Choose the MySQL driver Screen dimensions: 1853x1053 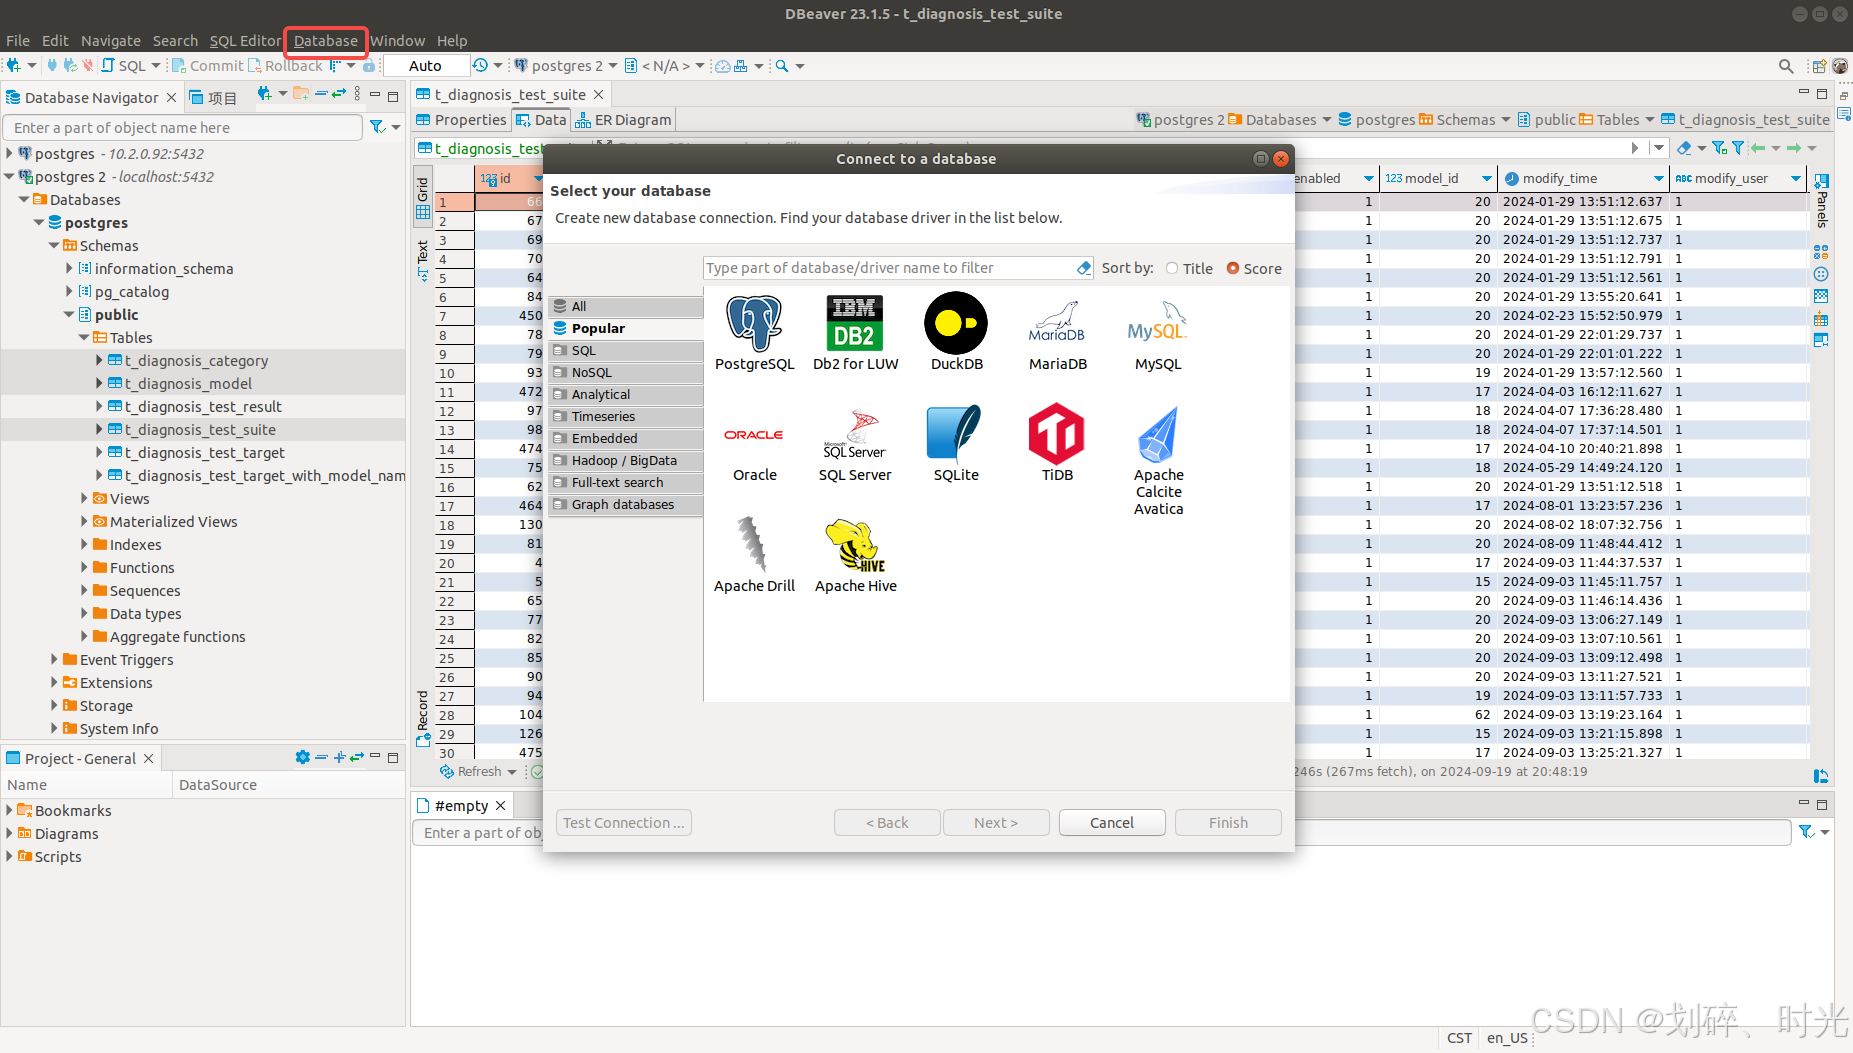pos(1158,333)
